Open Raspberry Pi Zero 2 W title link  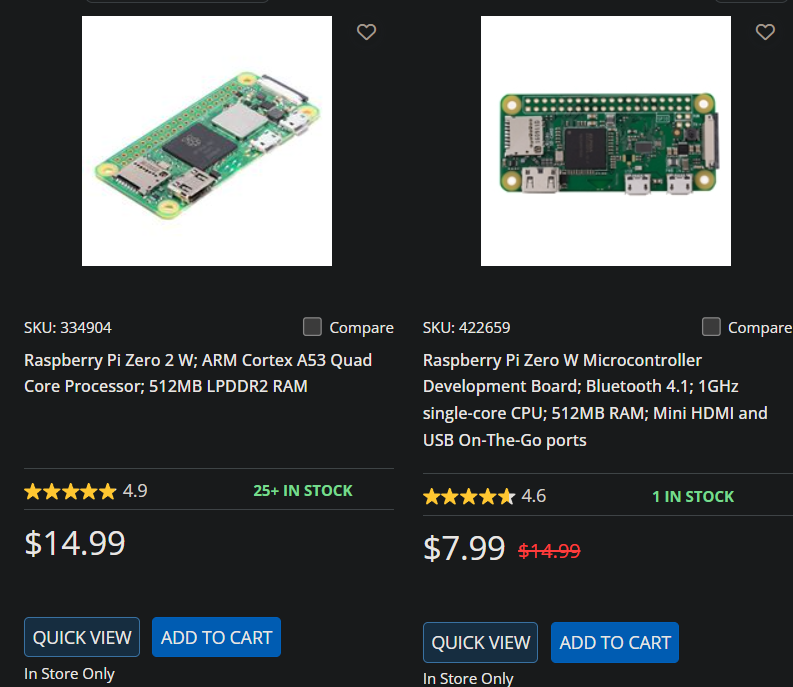click(198, 373)
